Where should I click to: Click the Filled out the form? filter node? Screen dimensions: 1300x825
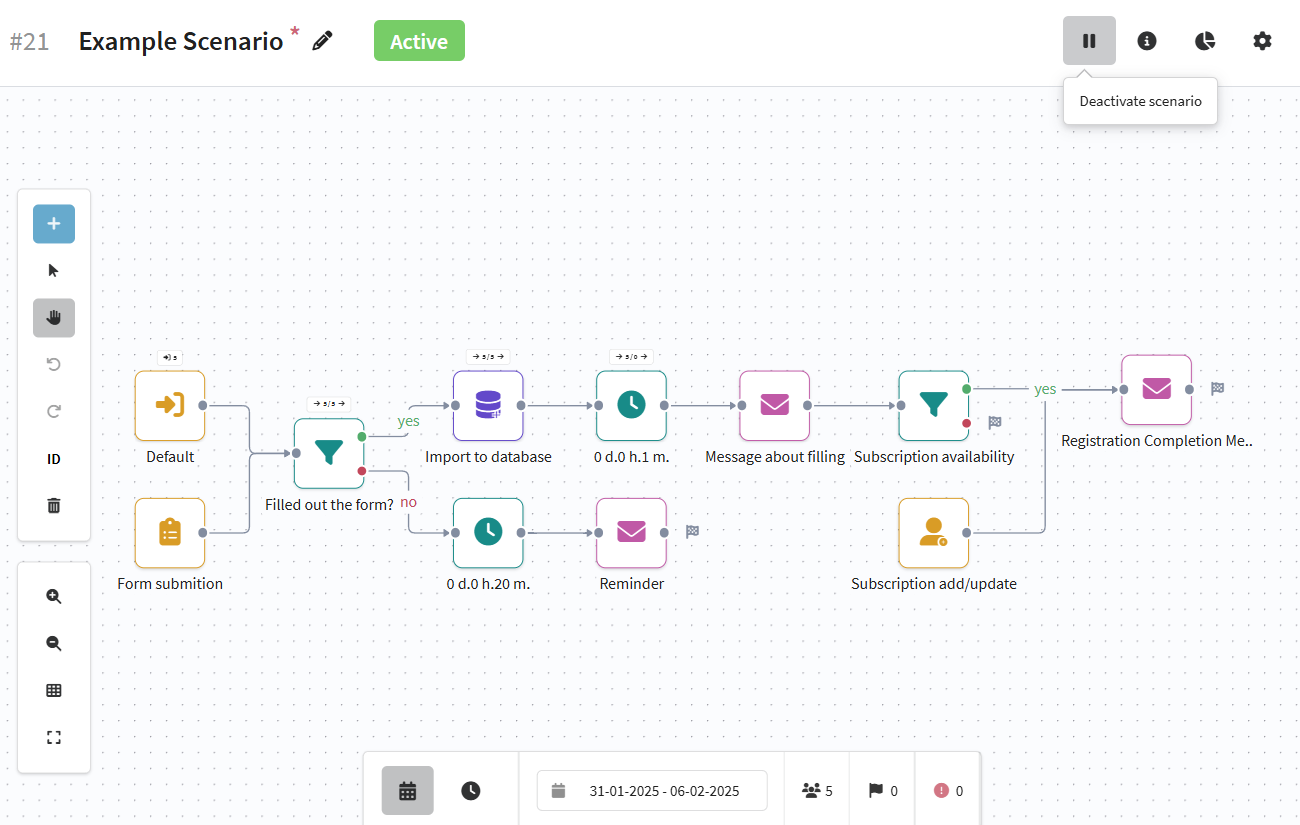point(329,453)
